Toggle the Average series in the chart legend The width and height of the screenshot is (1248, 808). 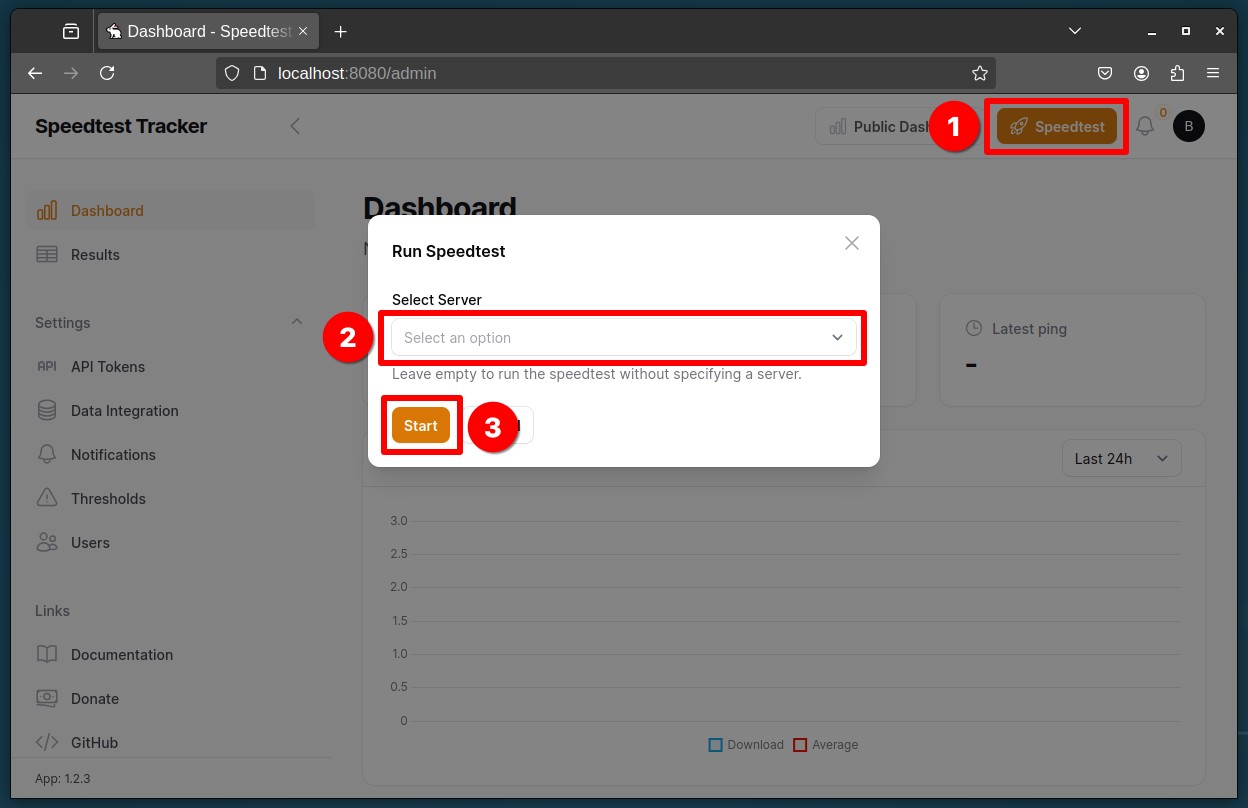(826, 745)
